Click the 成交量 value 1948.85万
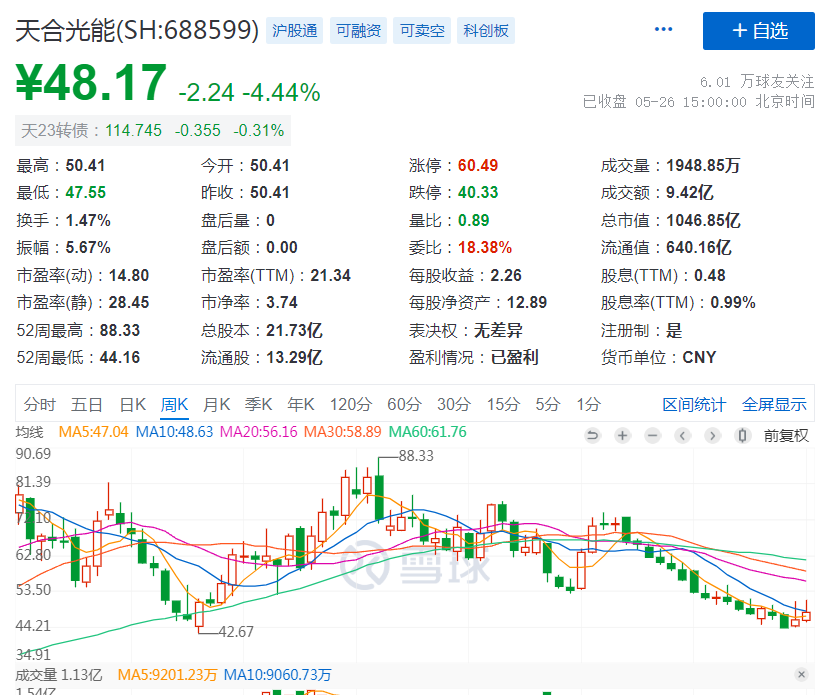Screen dimensions: 827x695 click(703, 166)
